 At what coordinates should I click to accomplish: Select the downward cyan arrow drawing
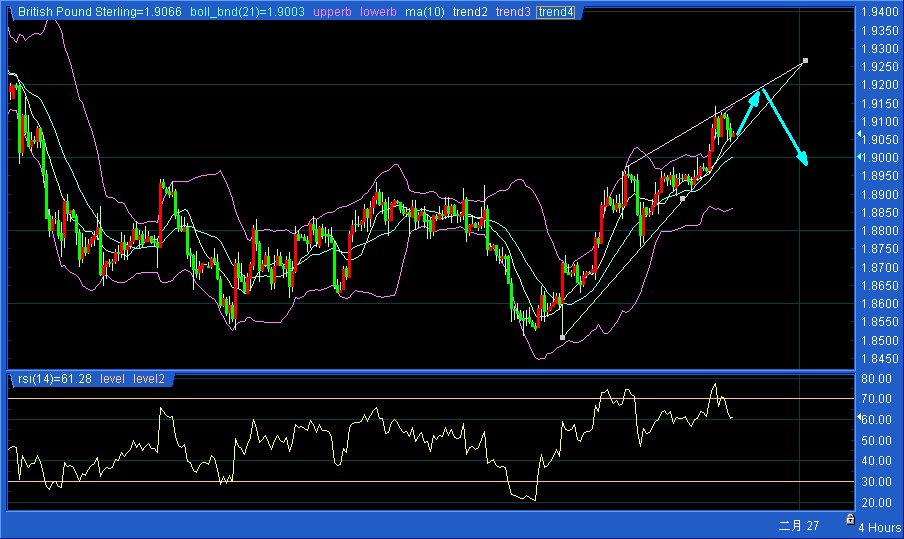click(x=786, y=128)
